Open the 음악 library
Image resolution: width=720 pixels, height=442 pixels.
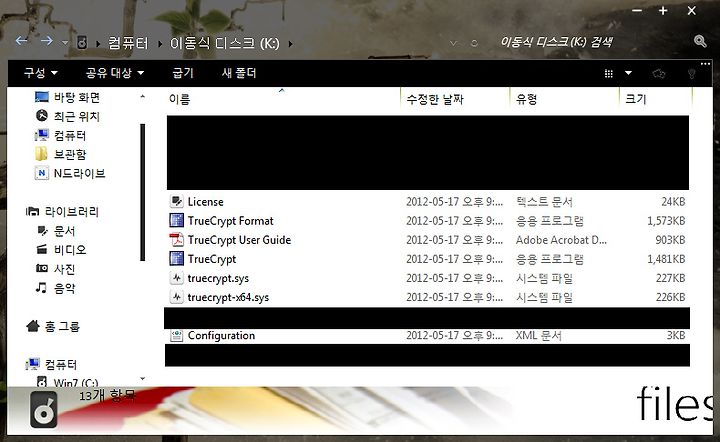[x=64, y=288]
